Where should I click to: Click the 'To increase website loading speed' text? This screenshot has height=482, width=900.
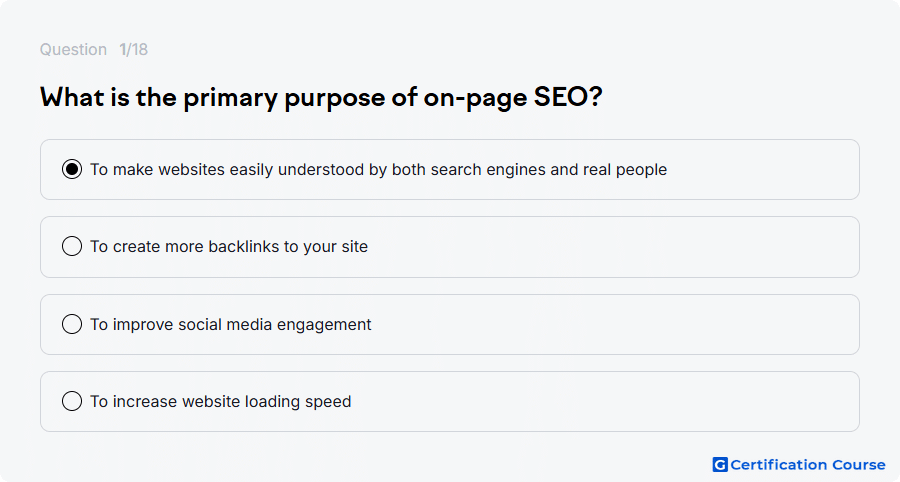(x=220, y=402)
